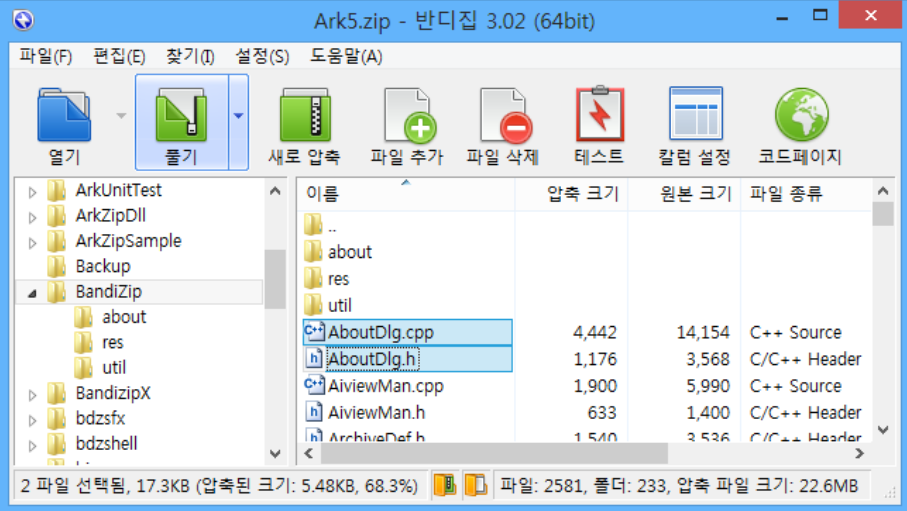Click the 14,154 original size value
The height and width of the screenshot is (511, 907).
(703, 332)
